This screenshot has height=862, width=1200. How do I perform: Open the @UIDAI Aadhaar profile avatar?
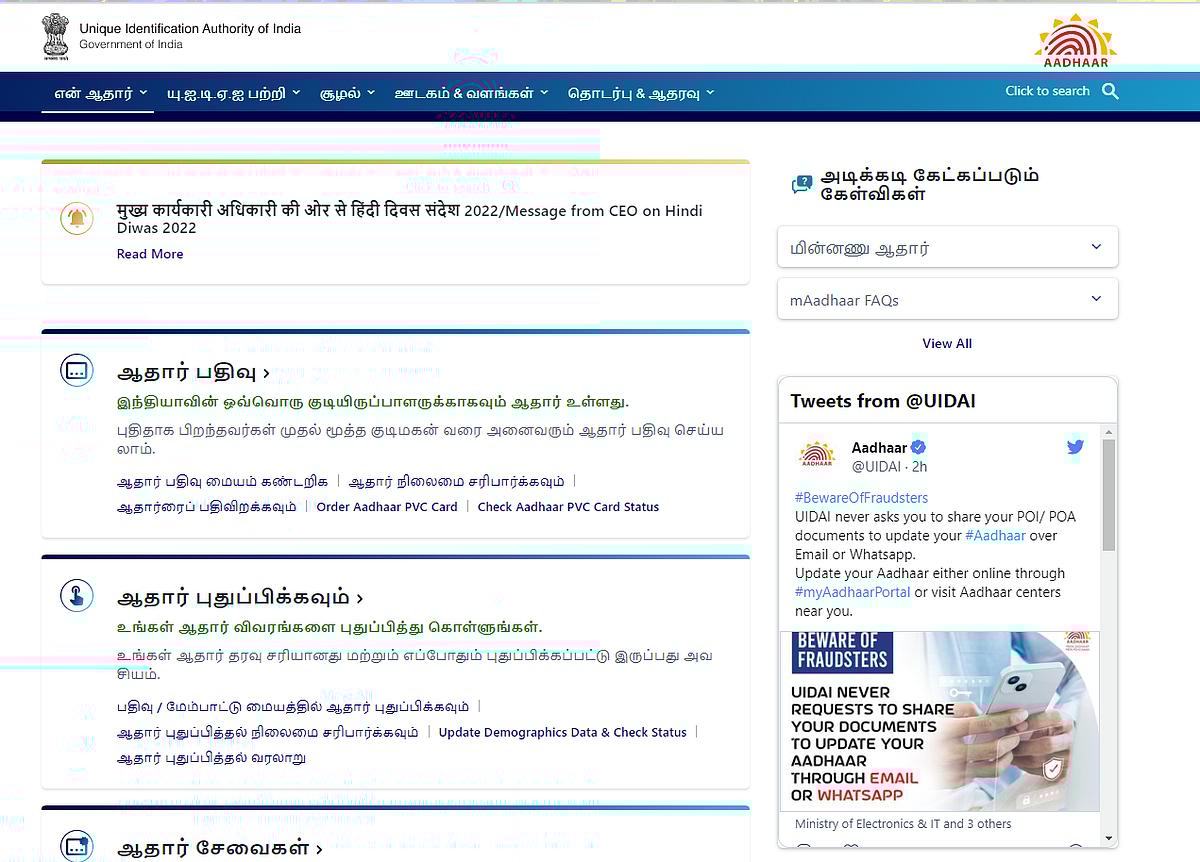tap(816, 455)
